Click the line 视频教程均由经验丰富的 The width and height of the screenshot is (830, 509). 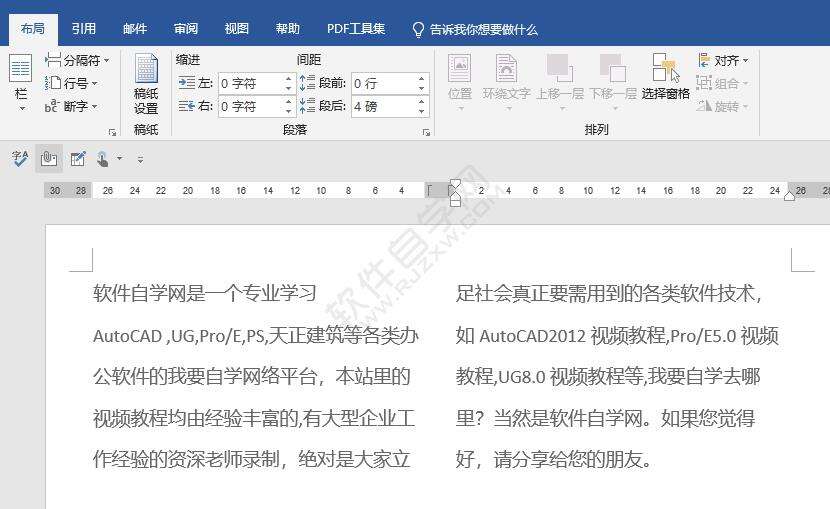coord(254,419)
